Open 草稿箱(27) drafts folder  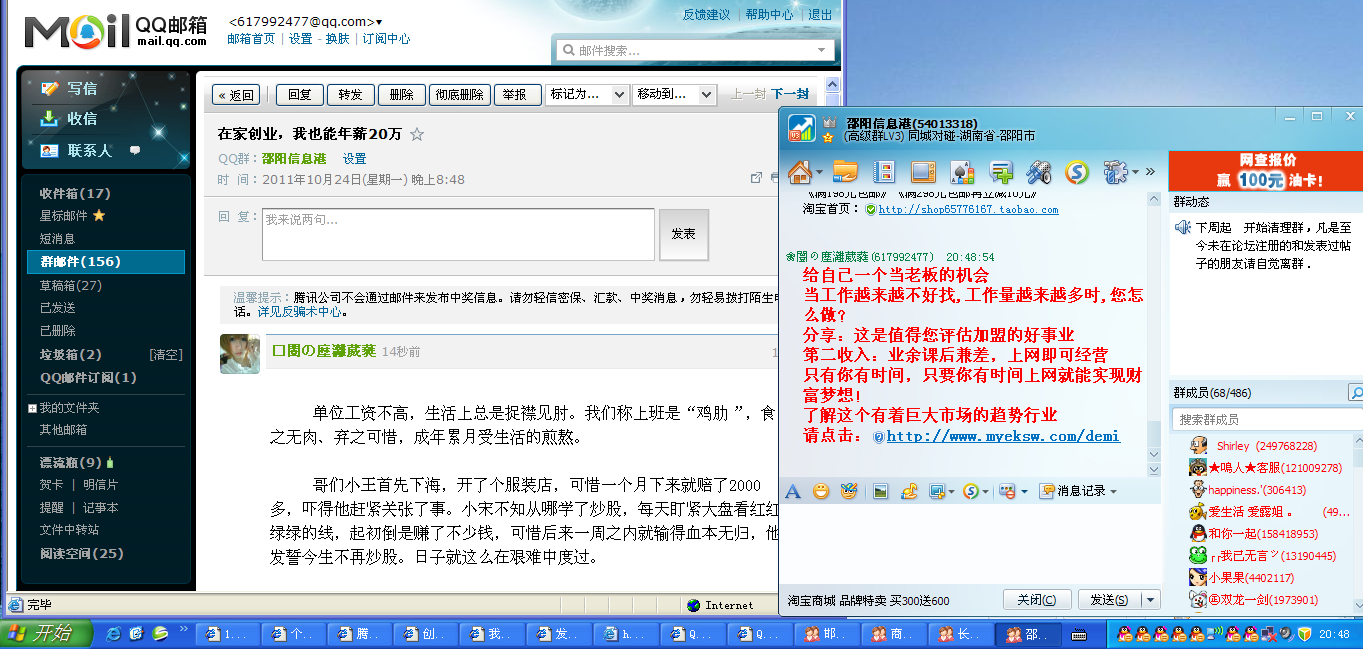tap(71, 285)
